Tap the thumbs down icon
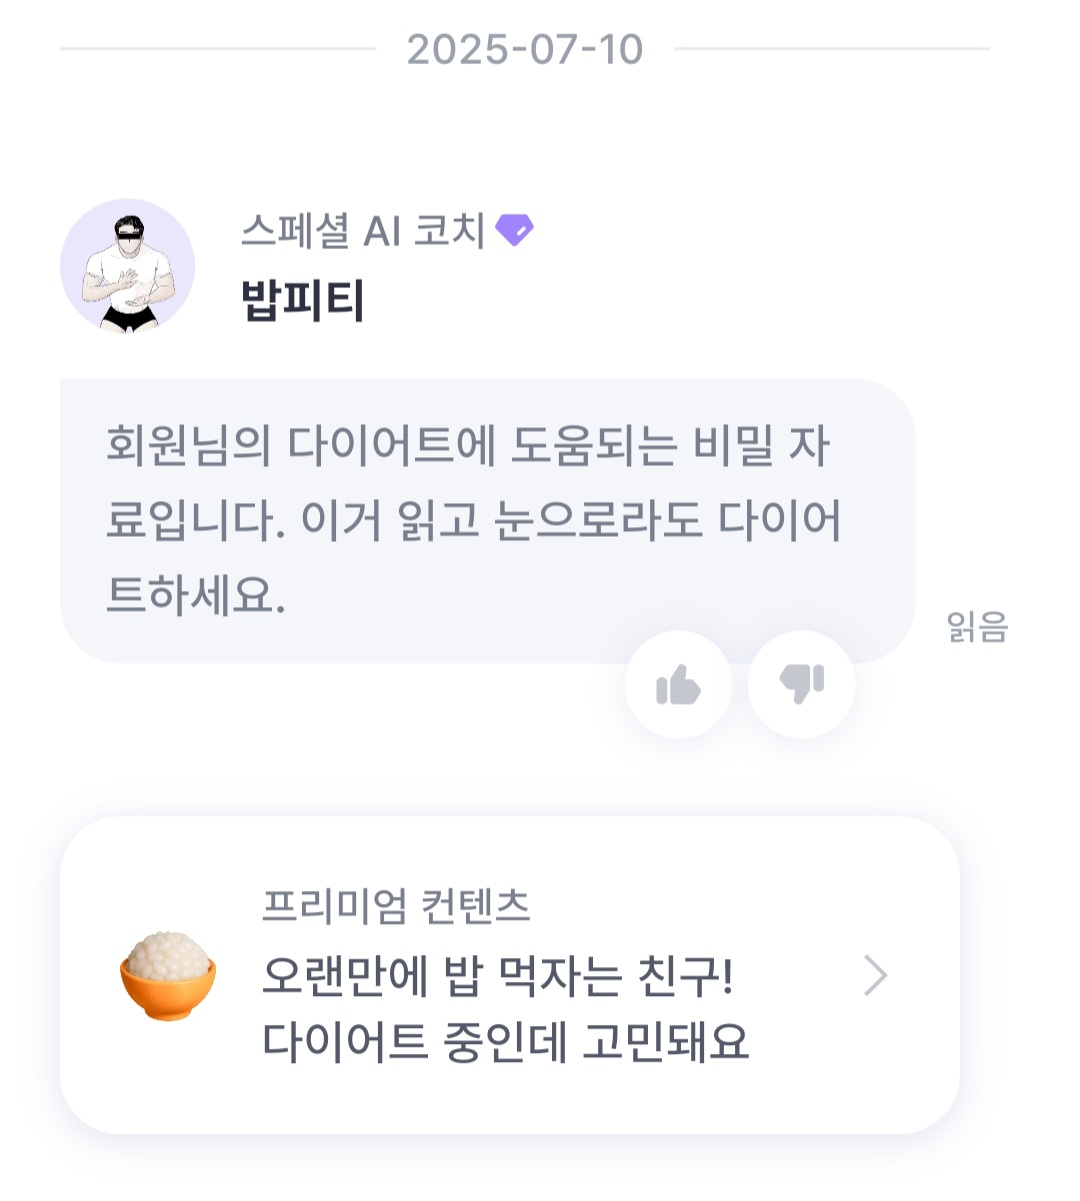Screen dimensions: 1080x1201 [801, 685]
